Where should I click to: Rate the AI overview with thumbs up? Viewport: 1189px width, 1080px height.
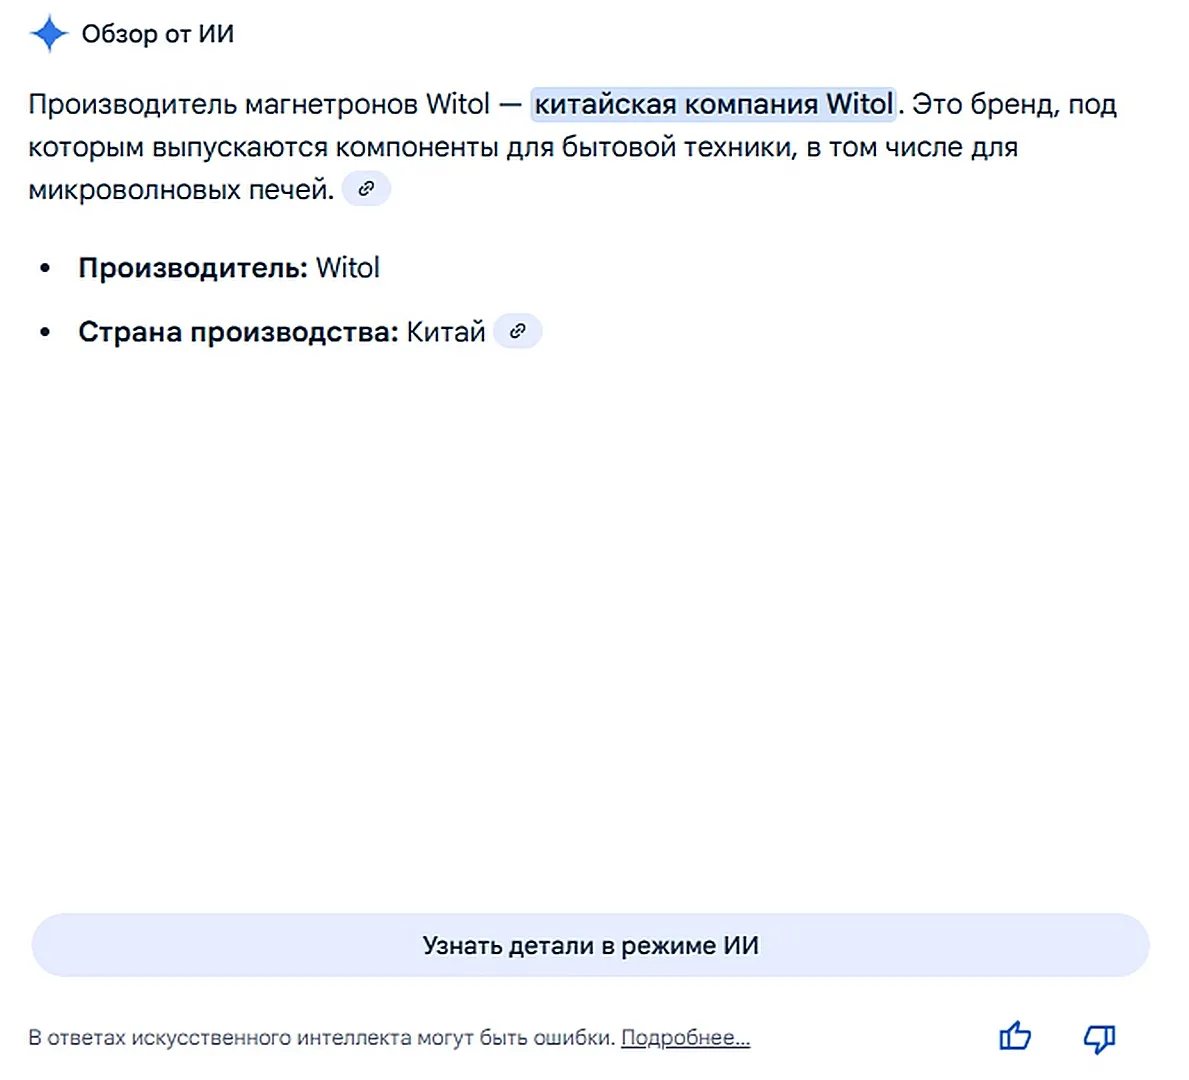coord(1015,1037)
